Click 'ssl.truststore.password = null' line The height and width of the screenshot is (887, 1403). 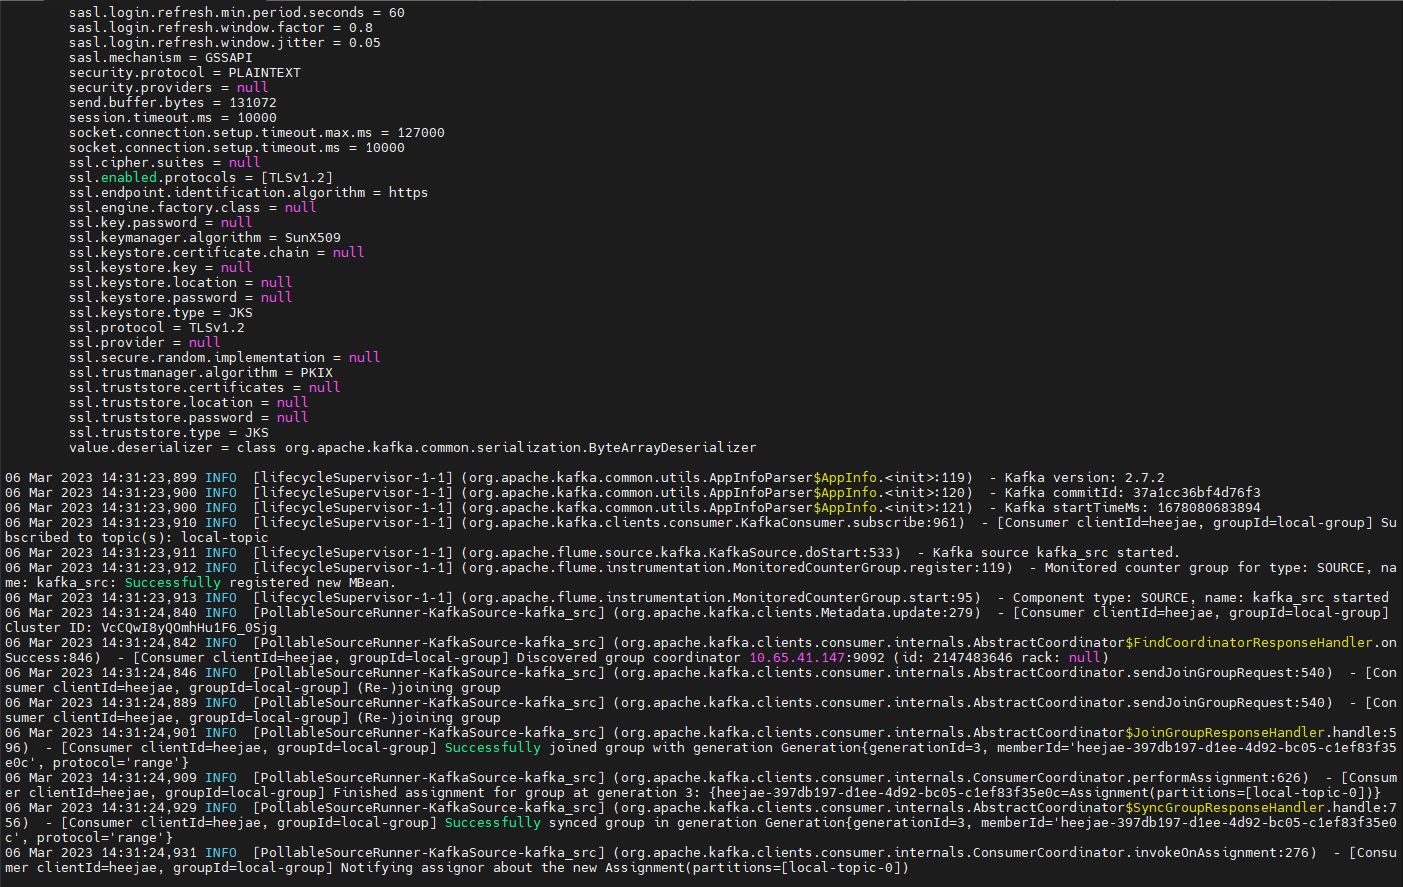pyautogui.click(x=189, y=418)
